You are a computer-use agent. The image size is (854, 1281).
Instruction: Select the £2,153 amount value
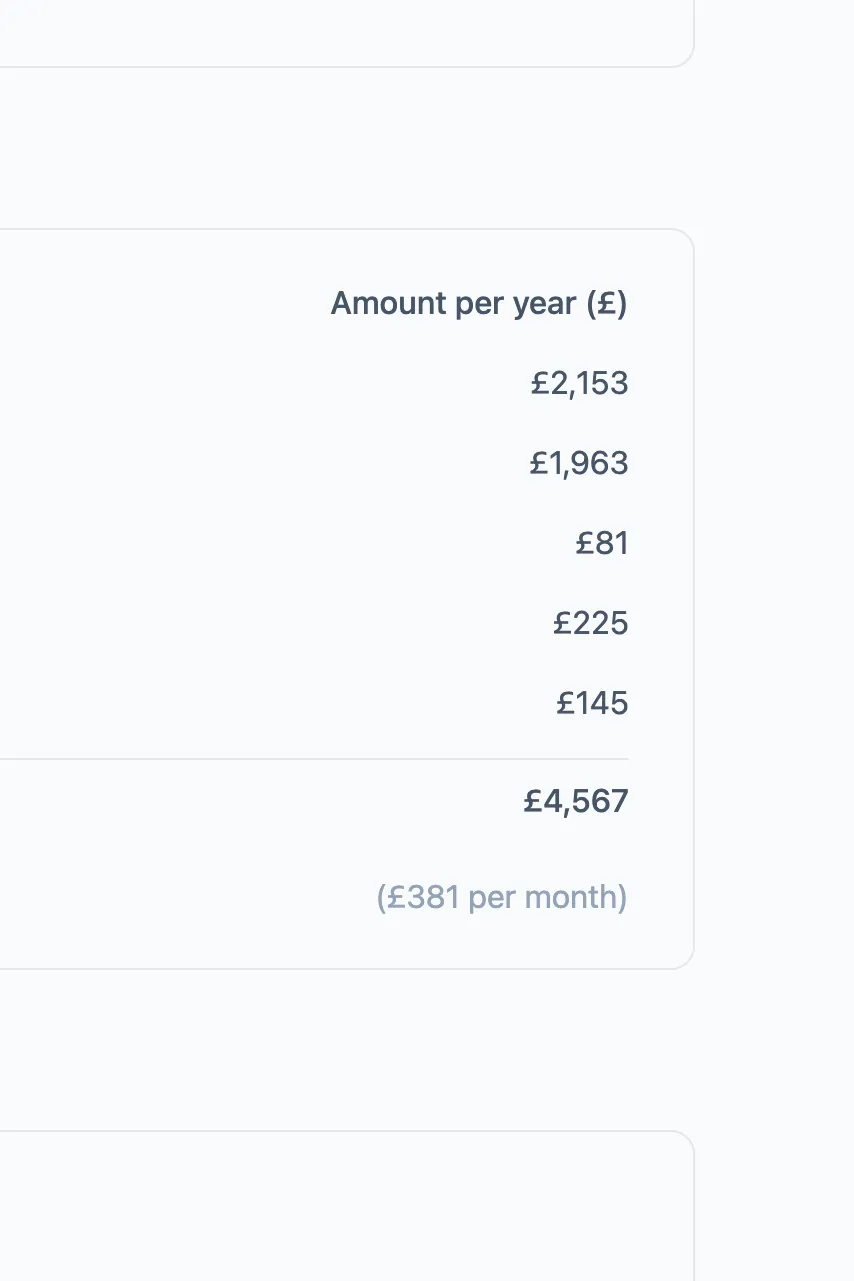click(579, 383)
